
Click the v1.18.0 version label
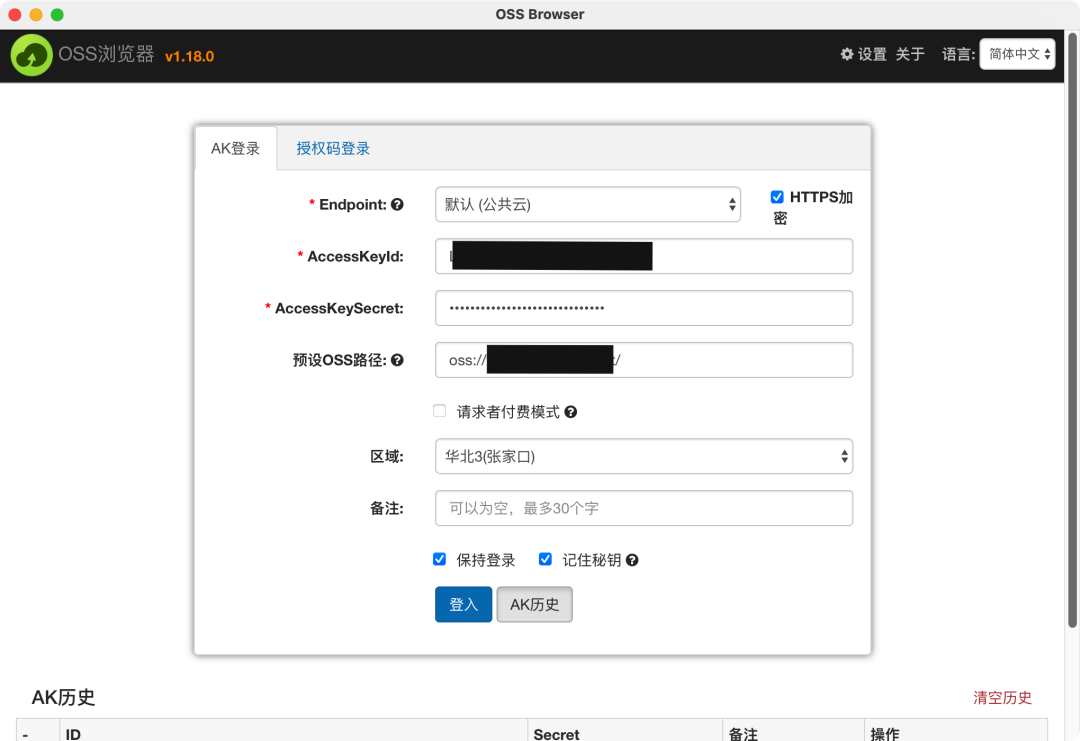189,56
